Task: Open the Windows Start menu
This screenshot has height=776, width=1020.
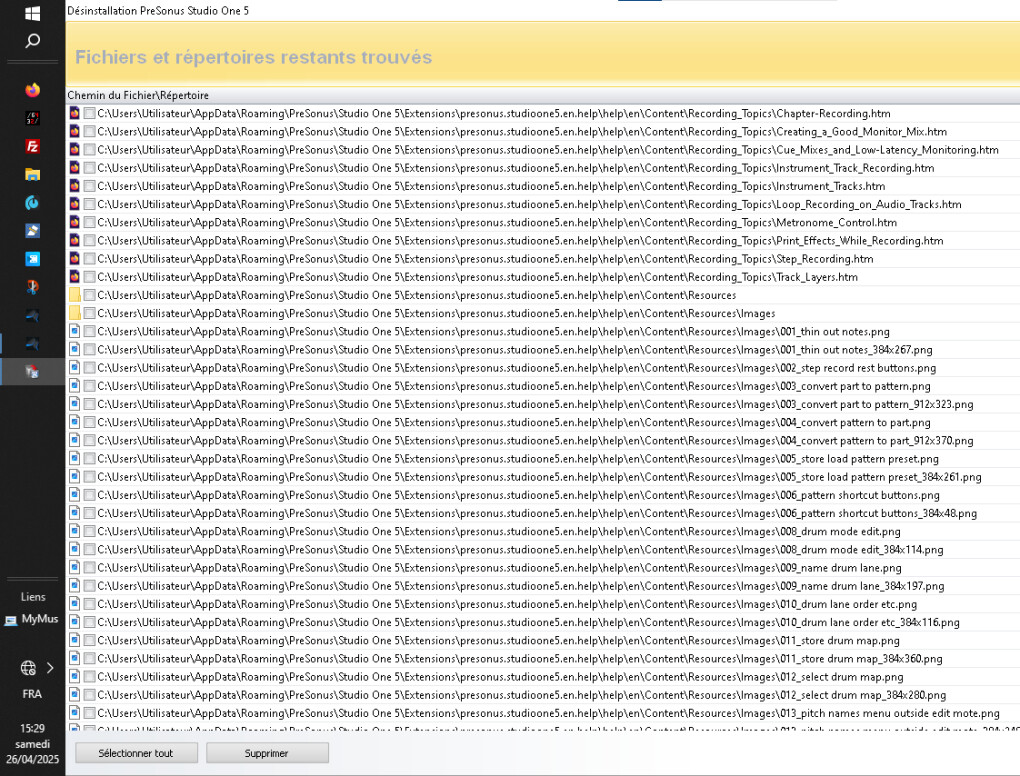Action: point(32,13)
